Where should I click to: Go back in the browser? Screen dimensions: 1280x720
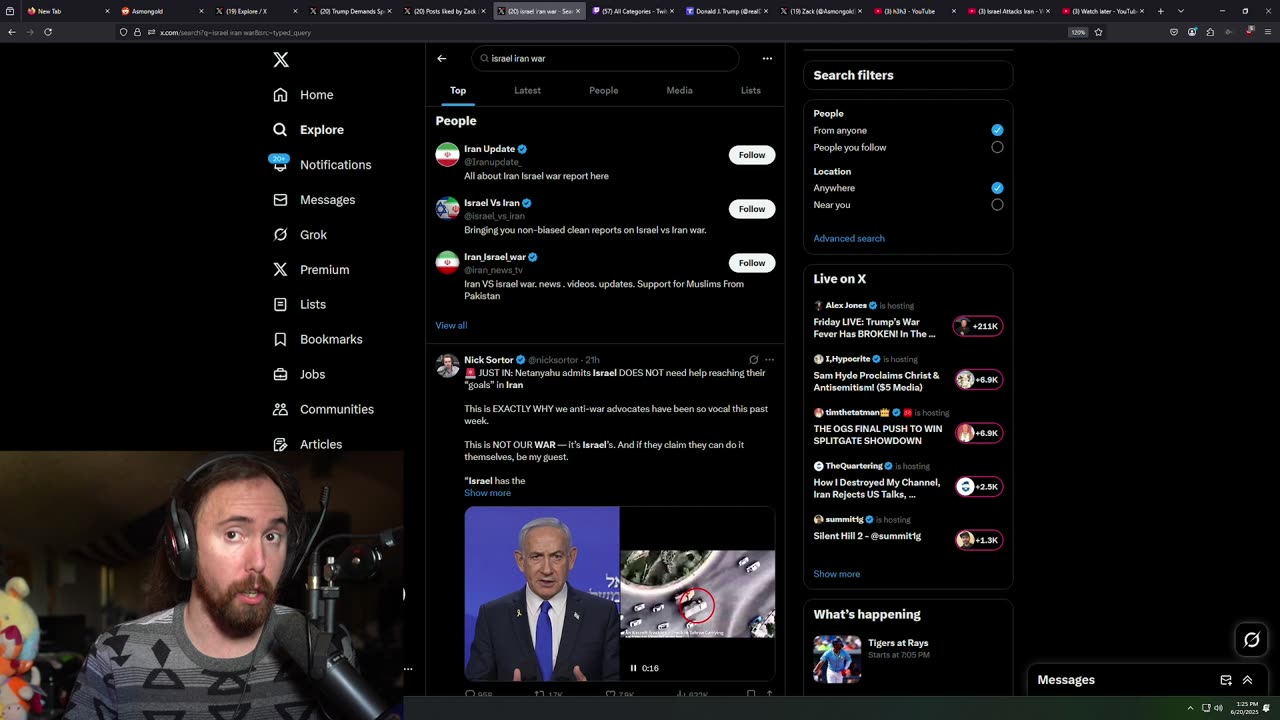tap(12, 32)
